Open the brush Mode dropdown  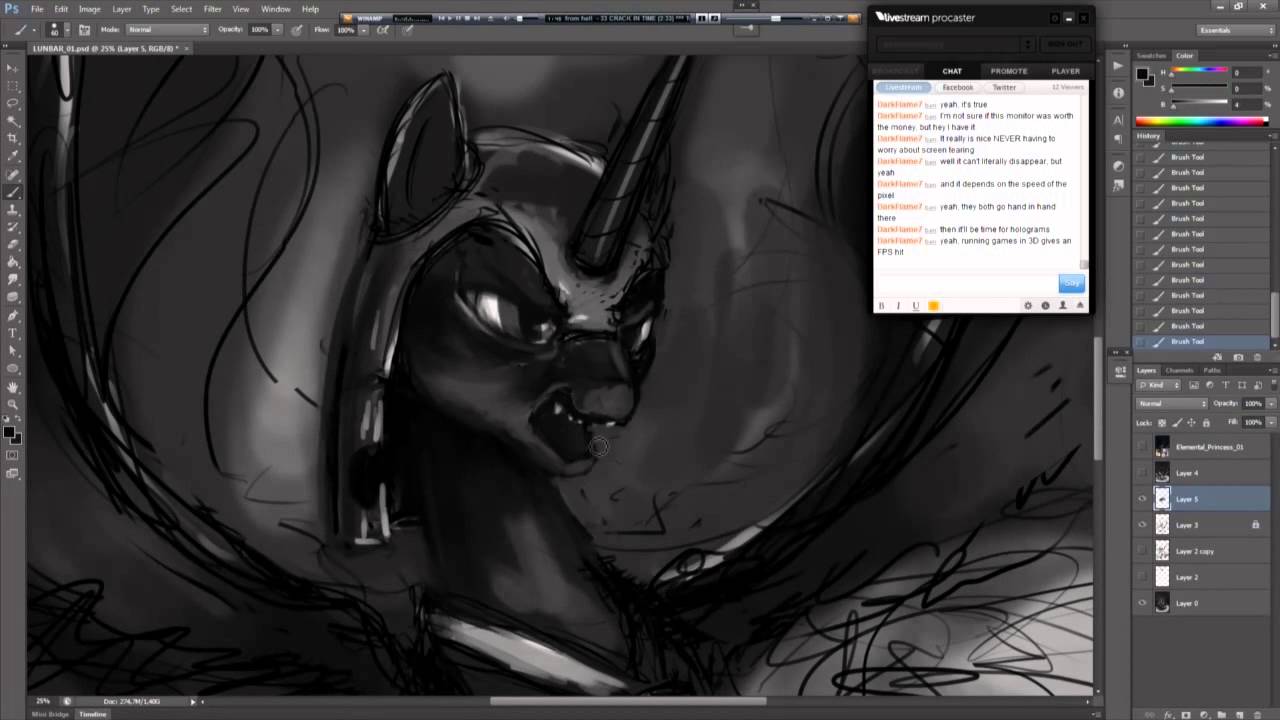tap(167, 30)
